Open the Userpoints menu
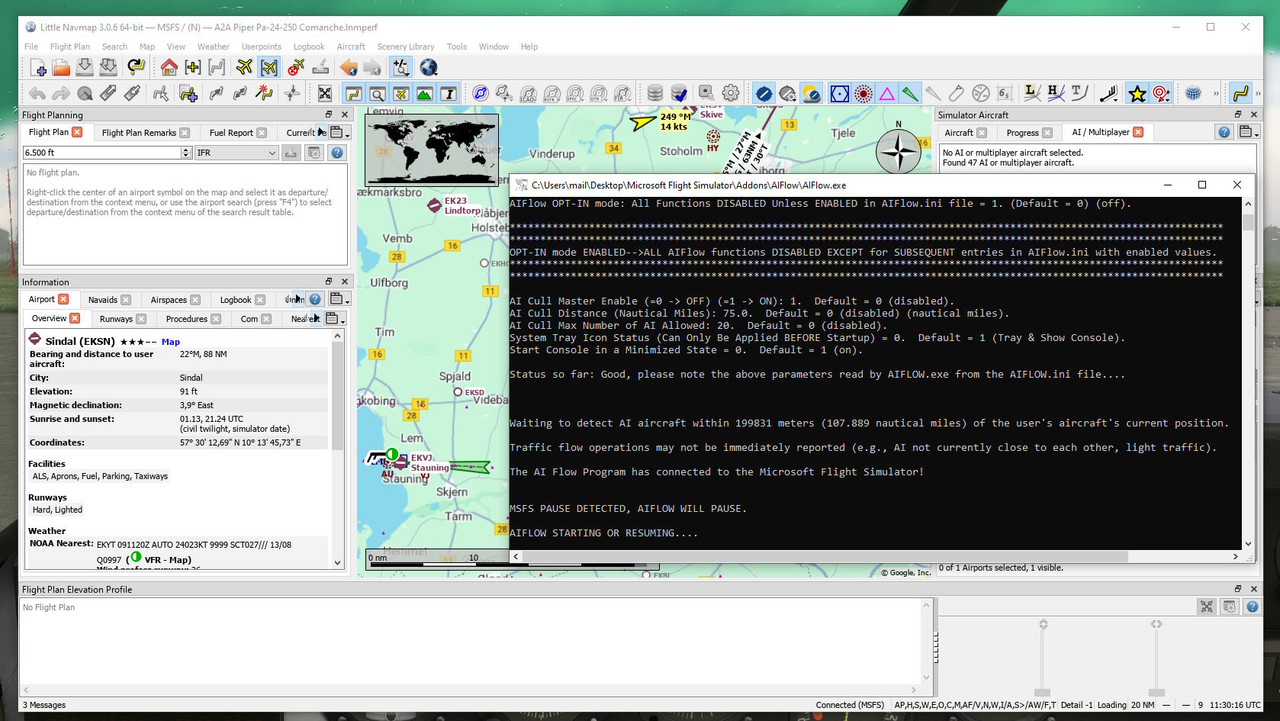1280x721 pixels. point(261,46)
